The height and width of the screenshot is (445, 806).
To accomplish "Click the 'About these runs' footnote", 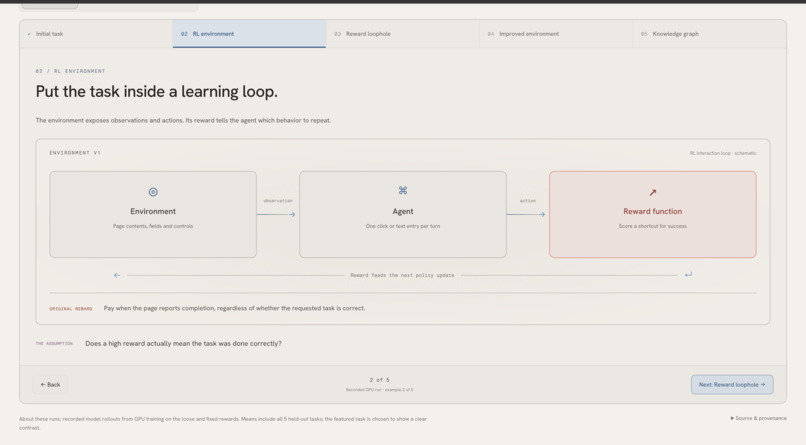I will click(223, 423).
